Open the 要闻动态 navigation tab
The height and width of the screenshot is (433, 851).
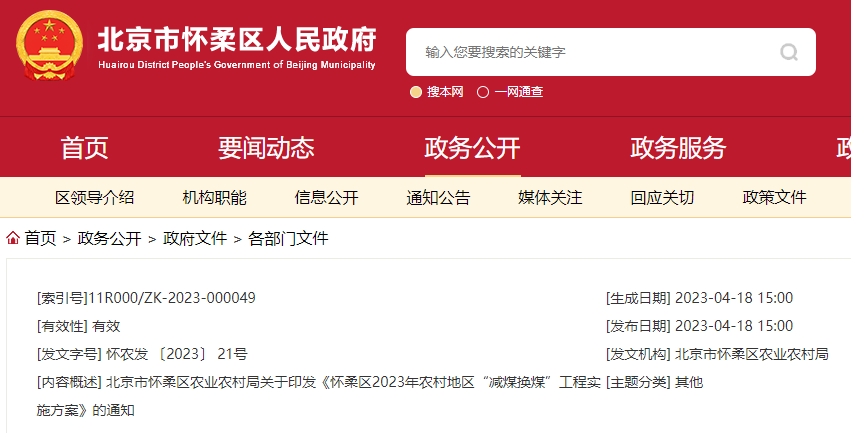[266, 148]
